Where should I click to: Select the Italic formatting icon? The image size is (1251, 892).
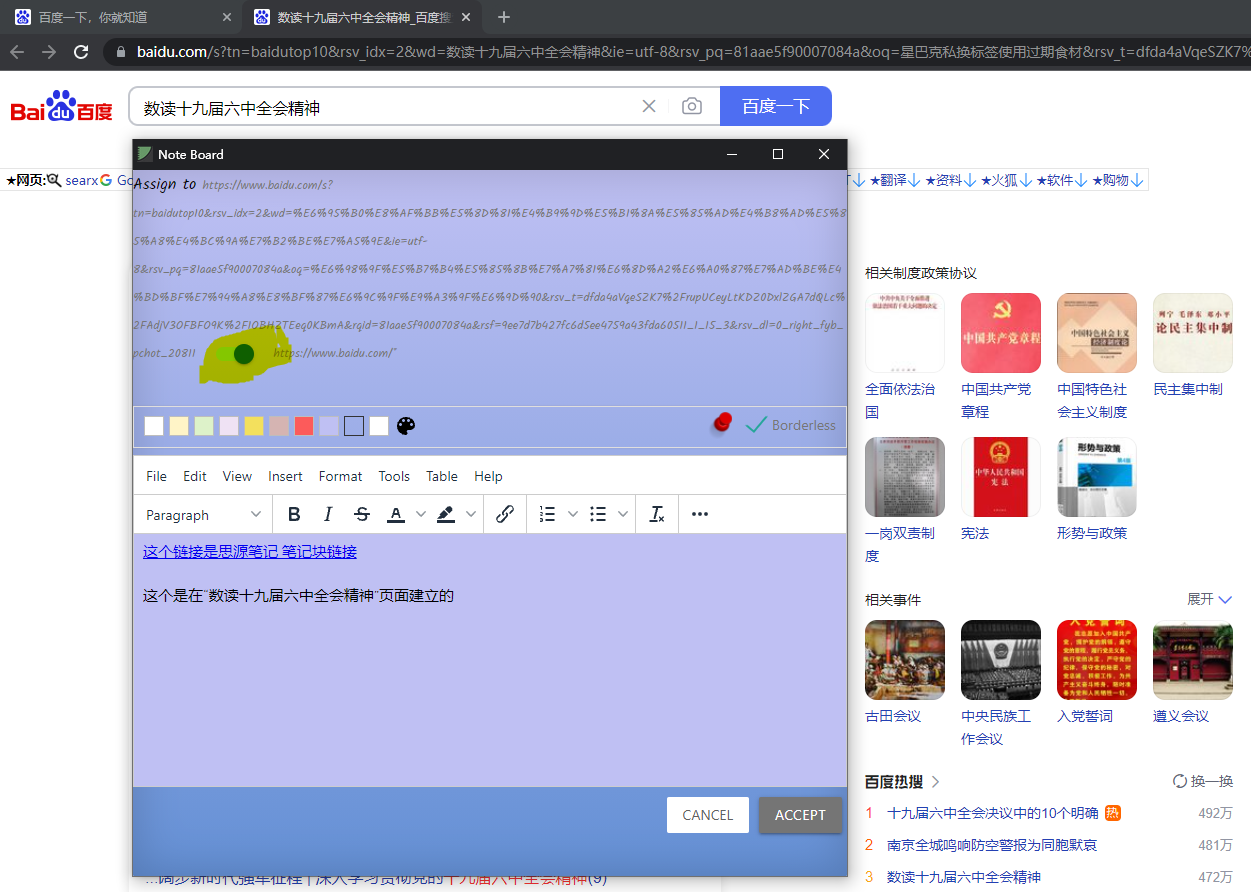pos(327,513)
